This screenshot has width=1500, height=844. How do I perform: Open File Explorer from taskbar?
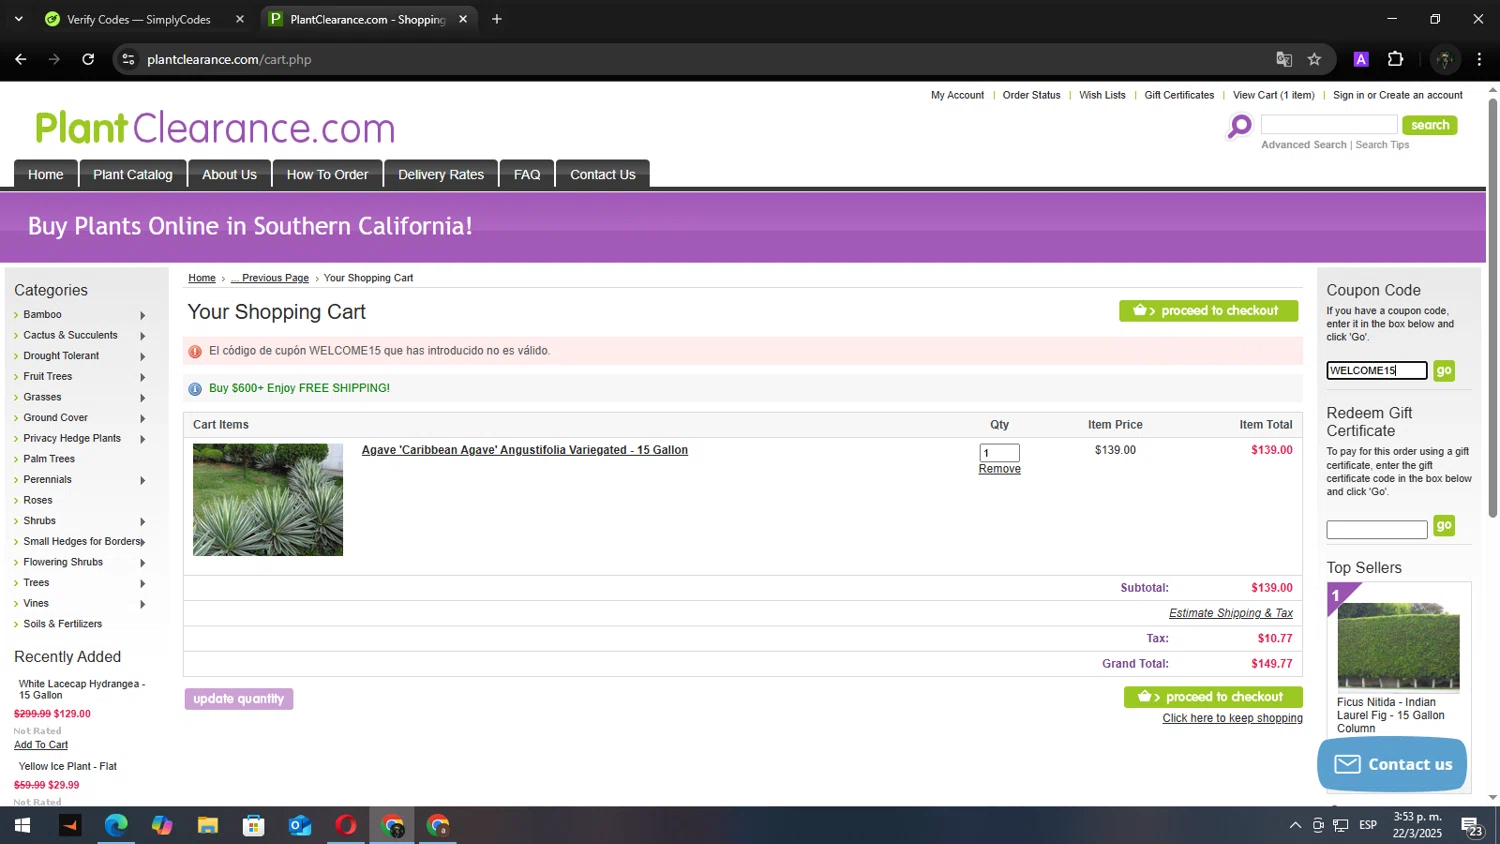[208, 826]
